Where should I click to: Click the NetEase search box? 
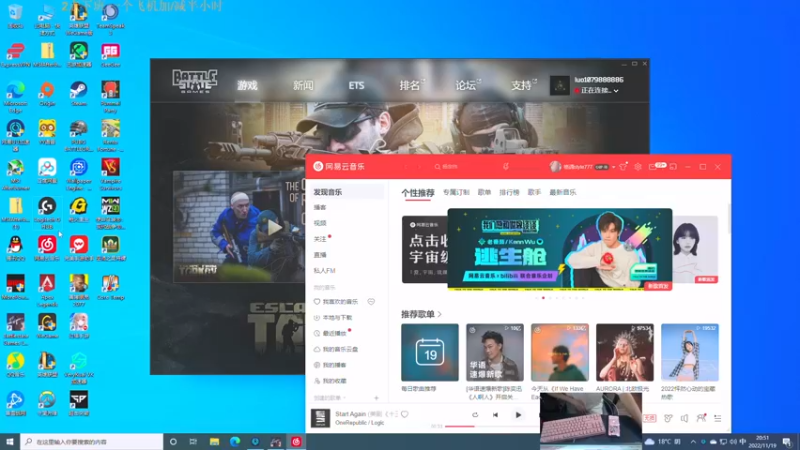coord(462,167)
